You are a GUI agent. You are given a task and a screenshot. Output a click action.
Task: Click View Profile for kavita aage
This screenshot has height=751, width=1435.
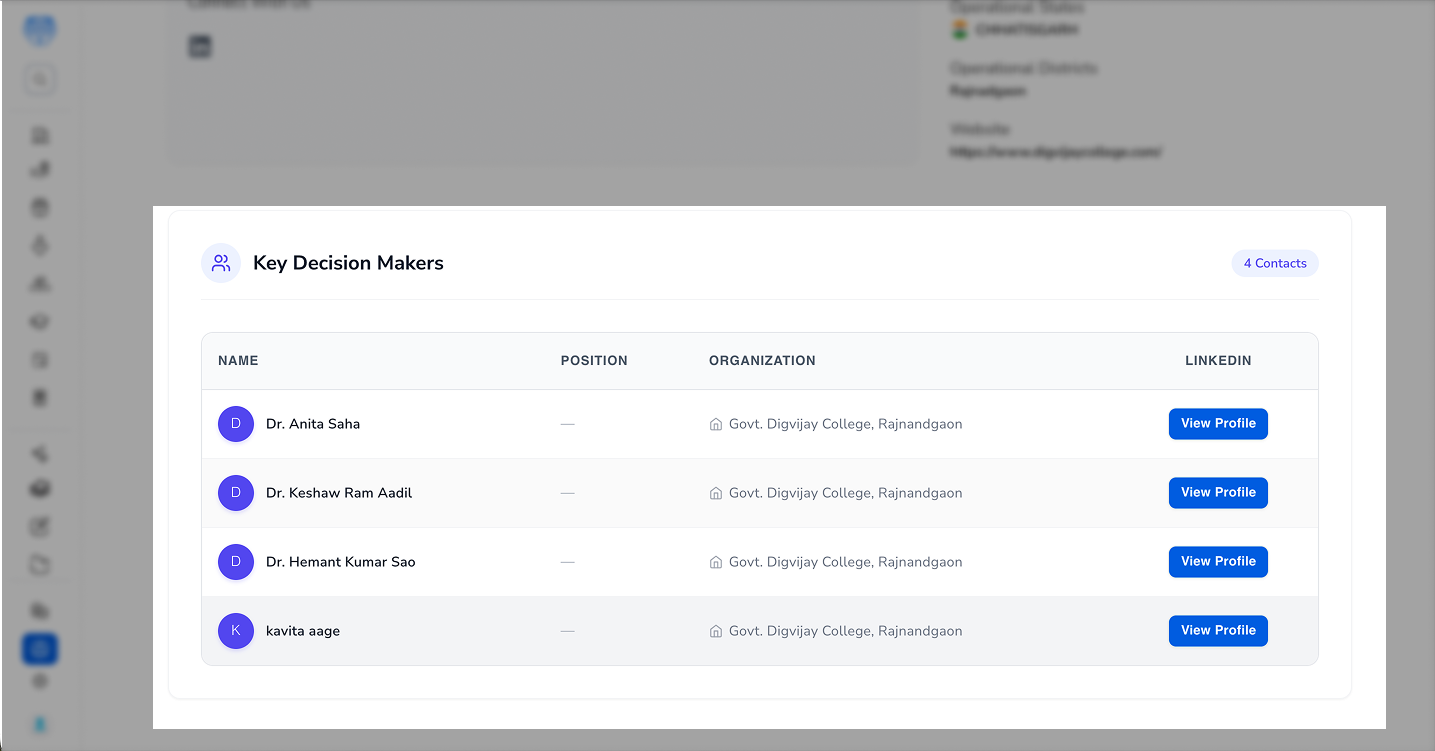click(x=1218, y=630)
